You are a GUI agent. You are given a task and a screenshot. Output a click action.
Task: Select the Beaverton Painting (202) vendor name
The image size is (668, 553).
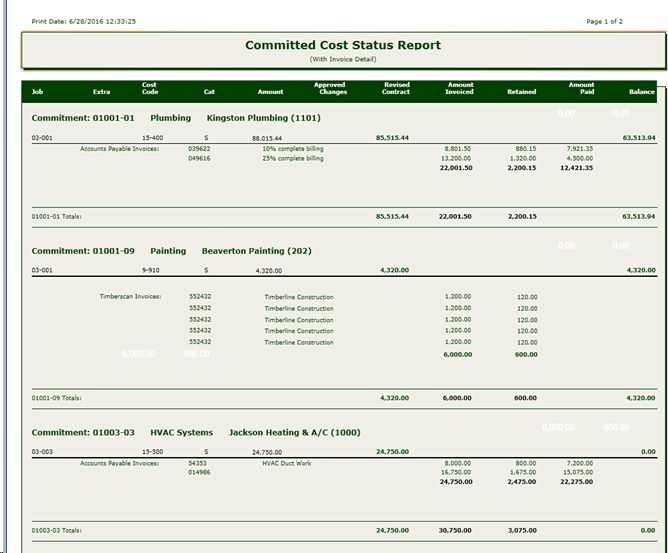[257, 251]
